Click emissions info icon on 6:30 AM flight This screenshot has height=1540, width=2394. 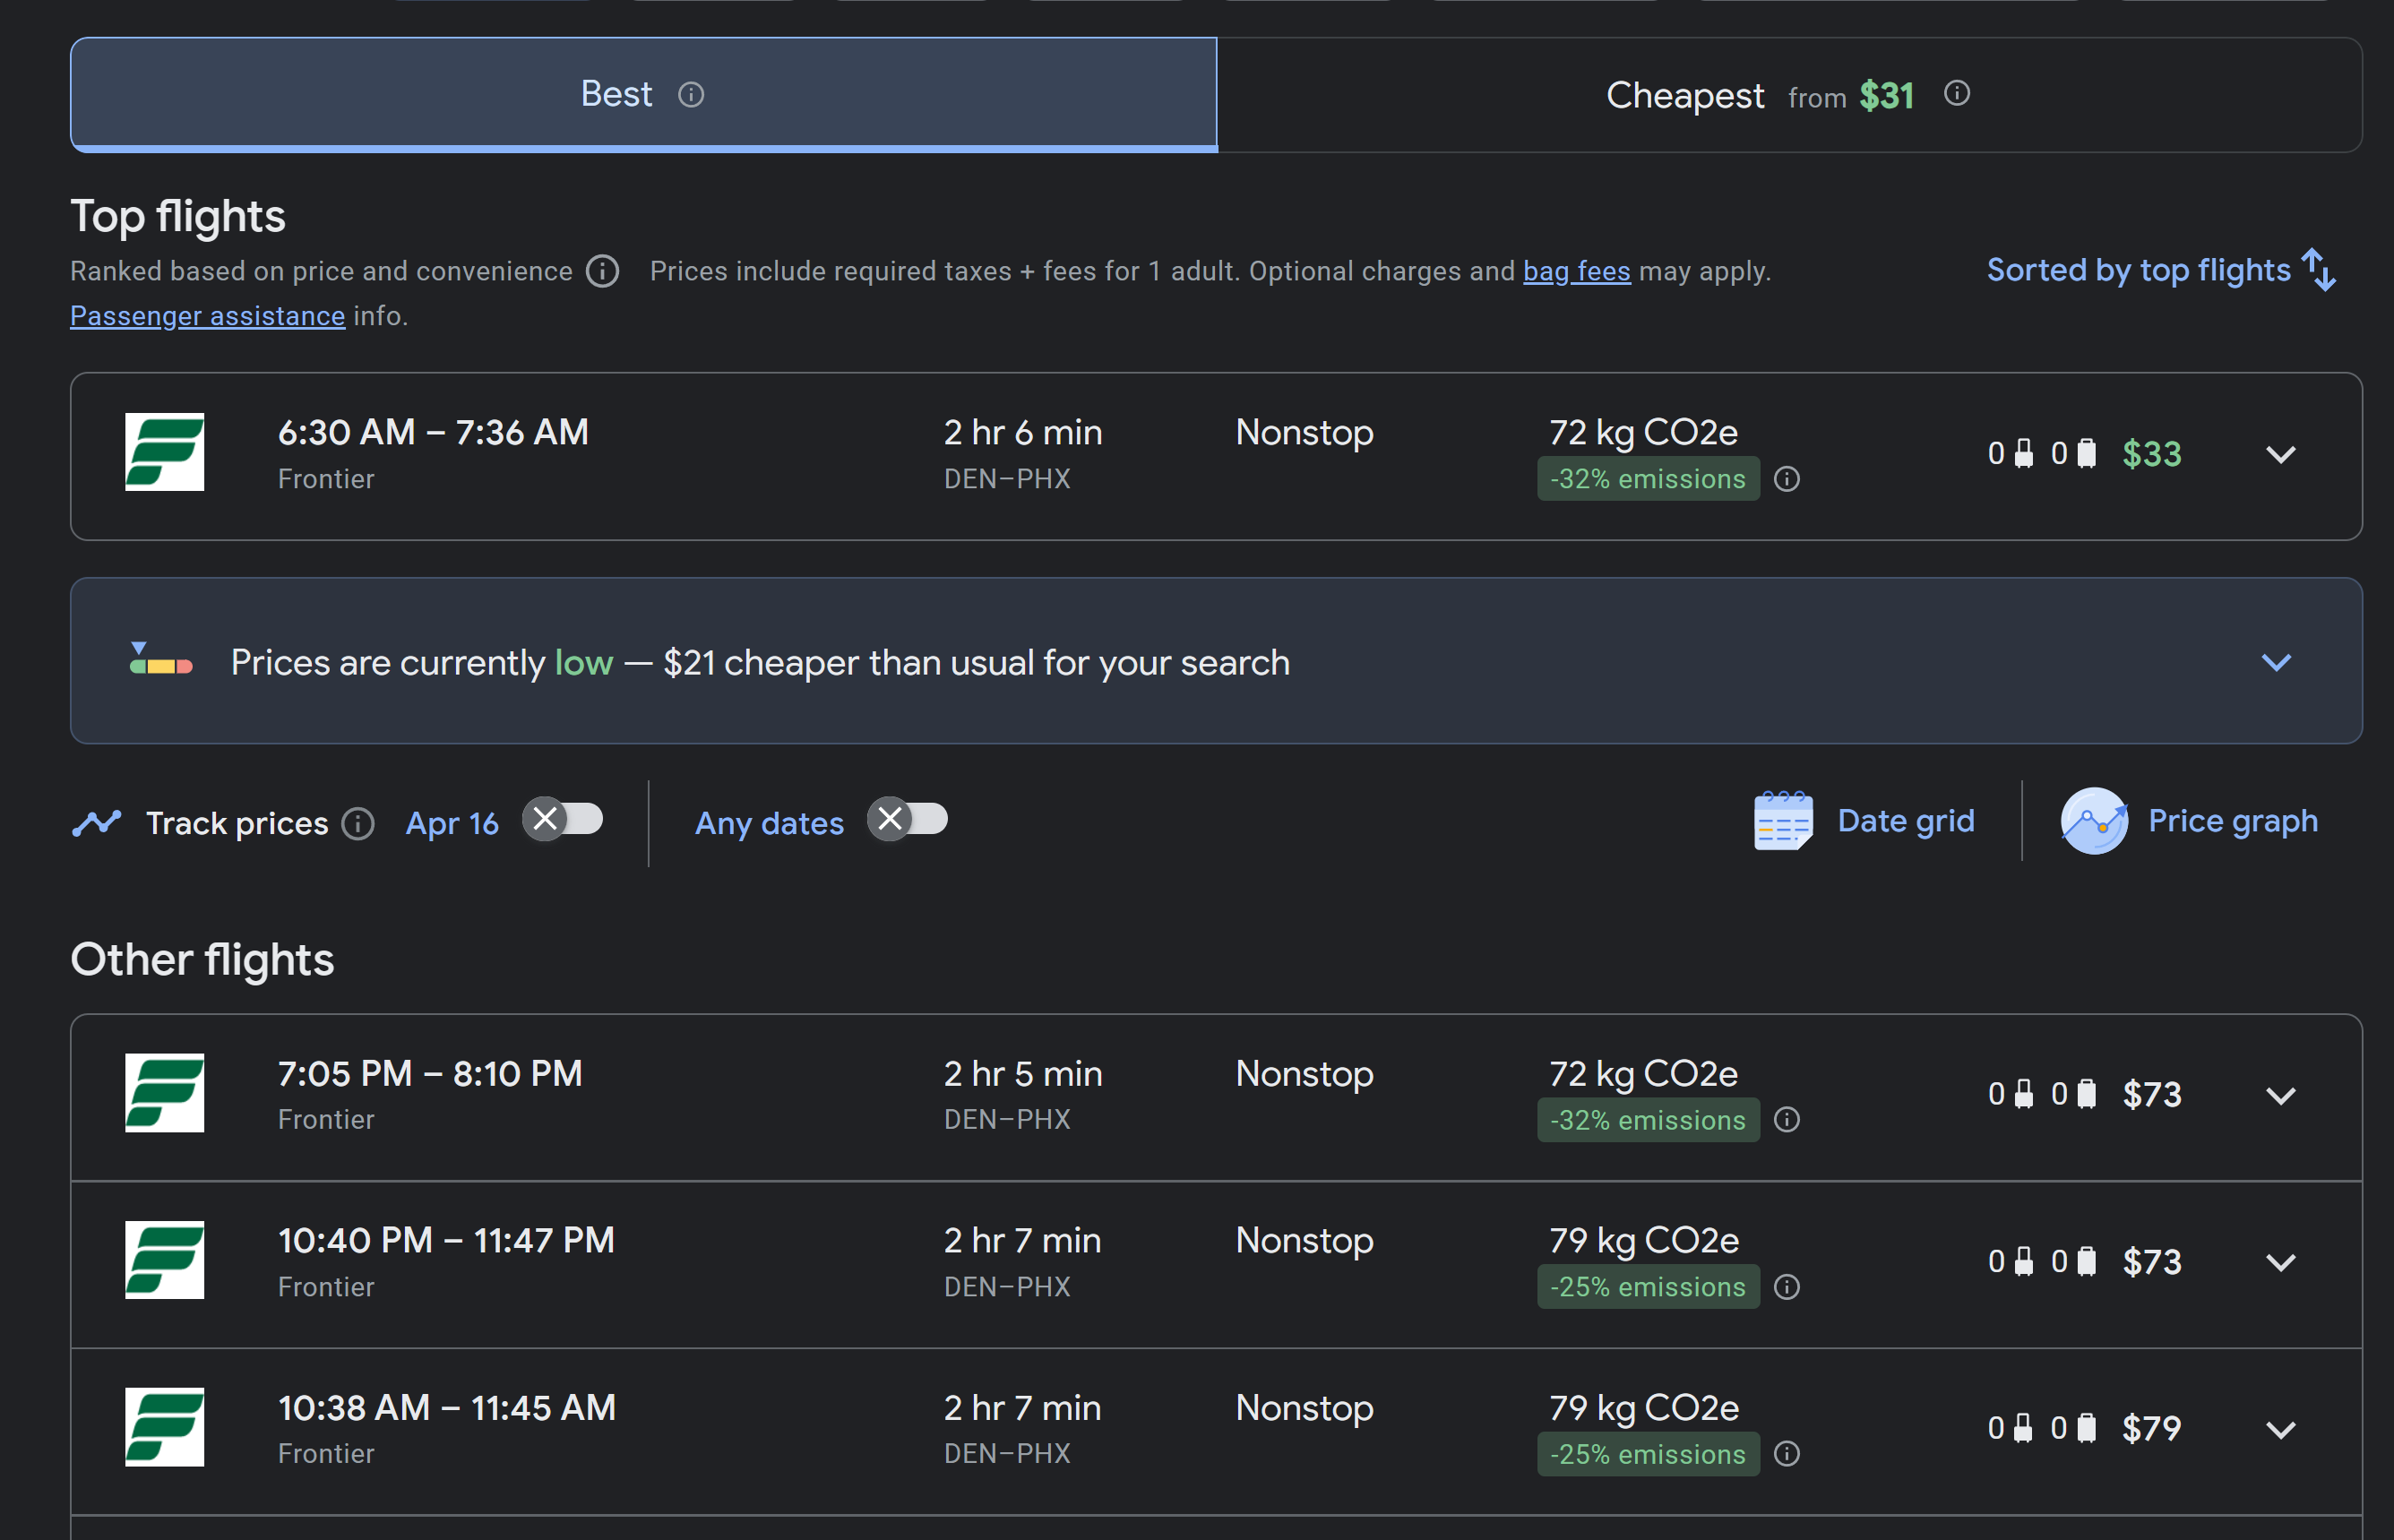pos(1786,479)
